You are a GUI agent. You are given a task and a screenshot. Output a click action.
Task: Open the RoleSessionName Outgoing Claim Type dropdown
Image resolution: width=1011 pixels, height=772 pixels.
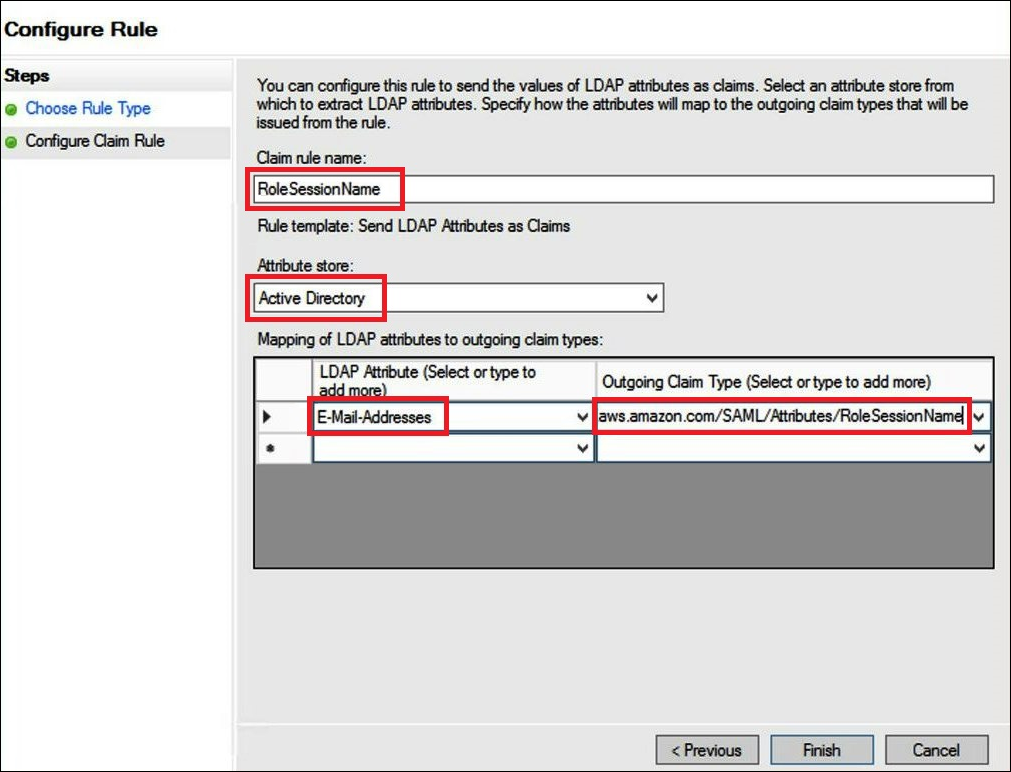(x=978, y=417)
